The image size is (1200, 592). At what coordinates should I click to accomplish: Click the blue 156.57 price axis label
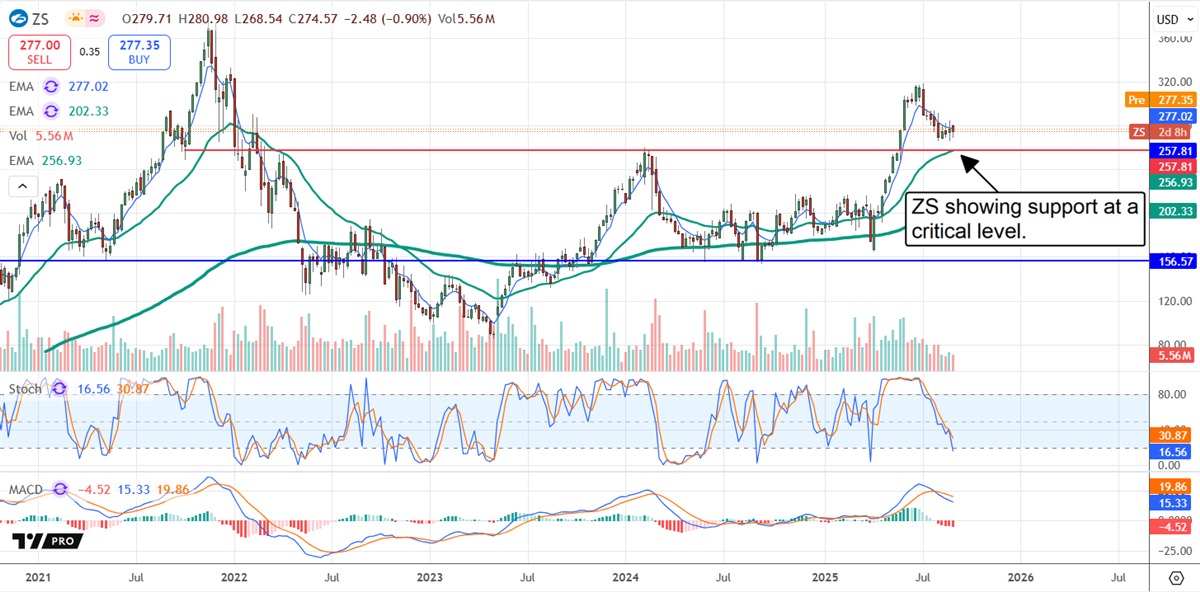coord(1175,260)
